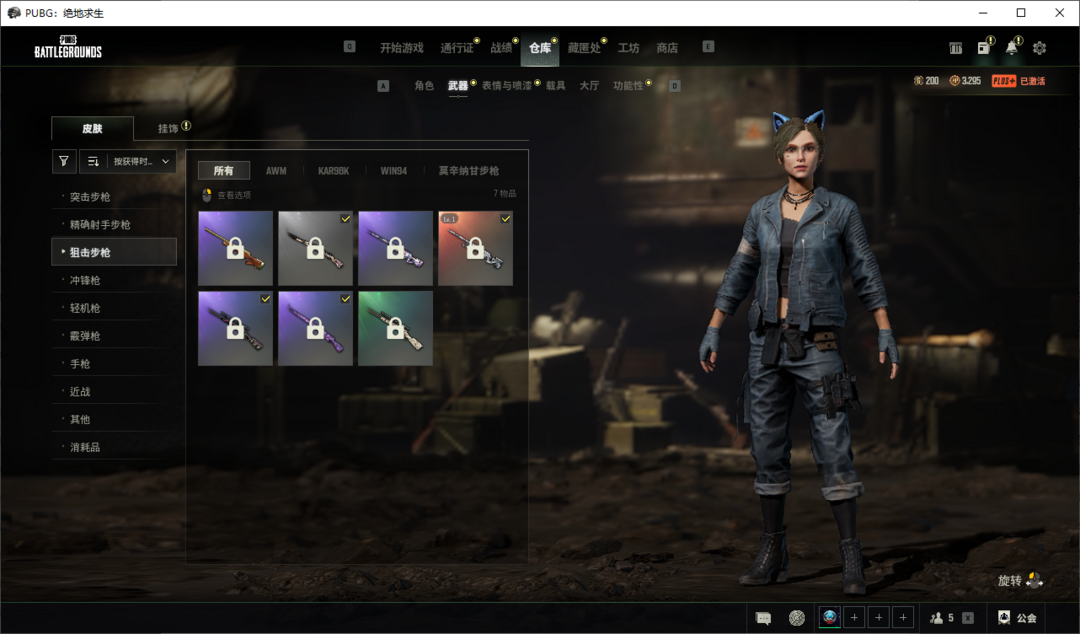This screenshot has height=634, width=1080.
Task: Open the 载具 vehicles submenu
Action: 556,85
